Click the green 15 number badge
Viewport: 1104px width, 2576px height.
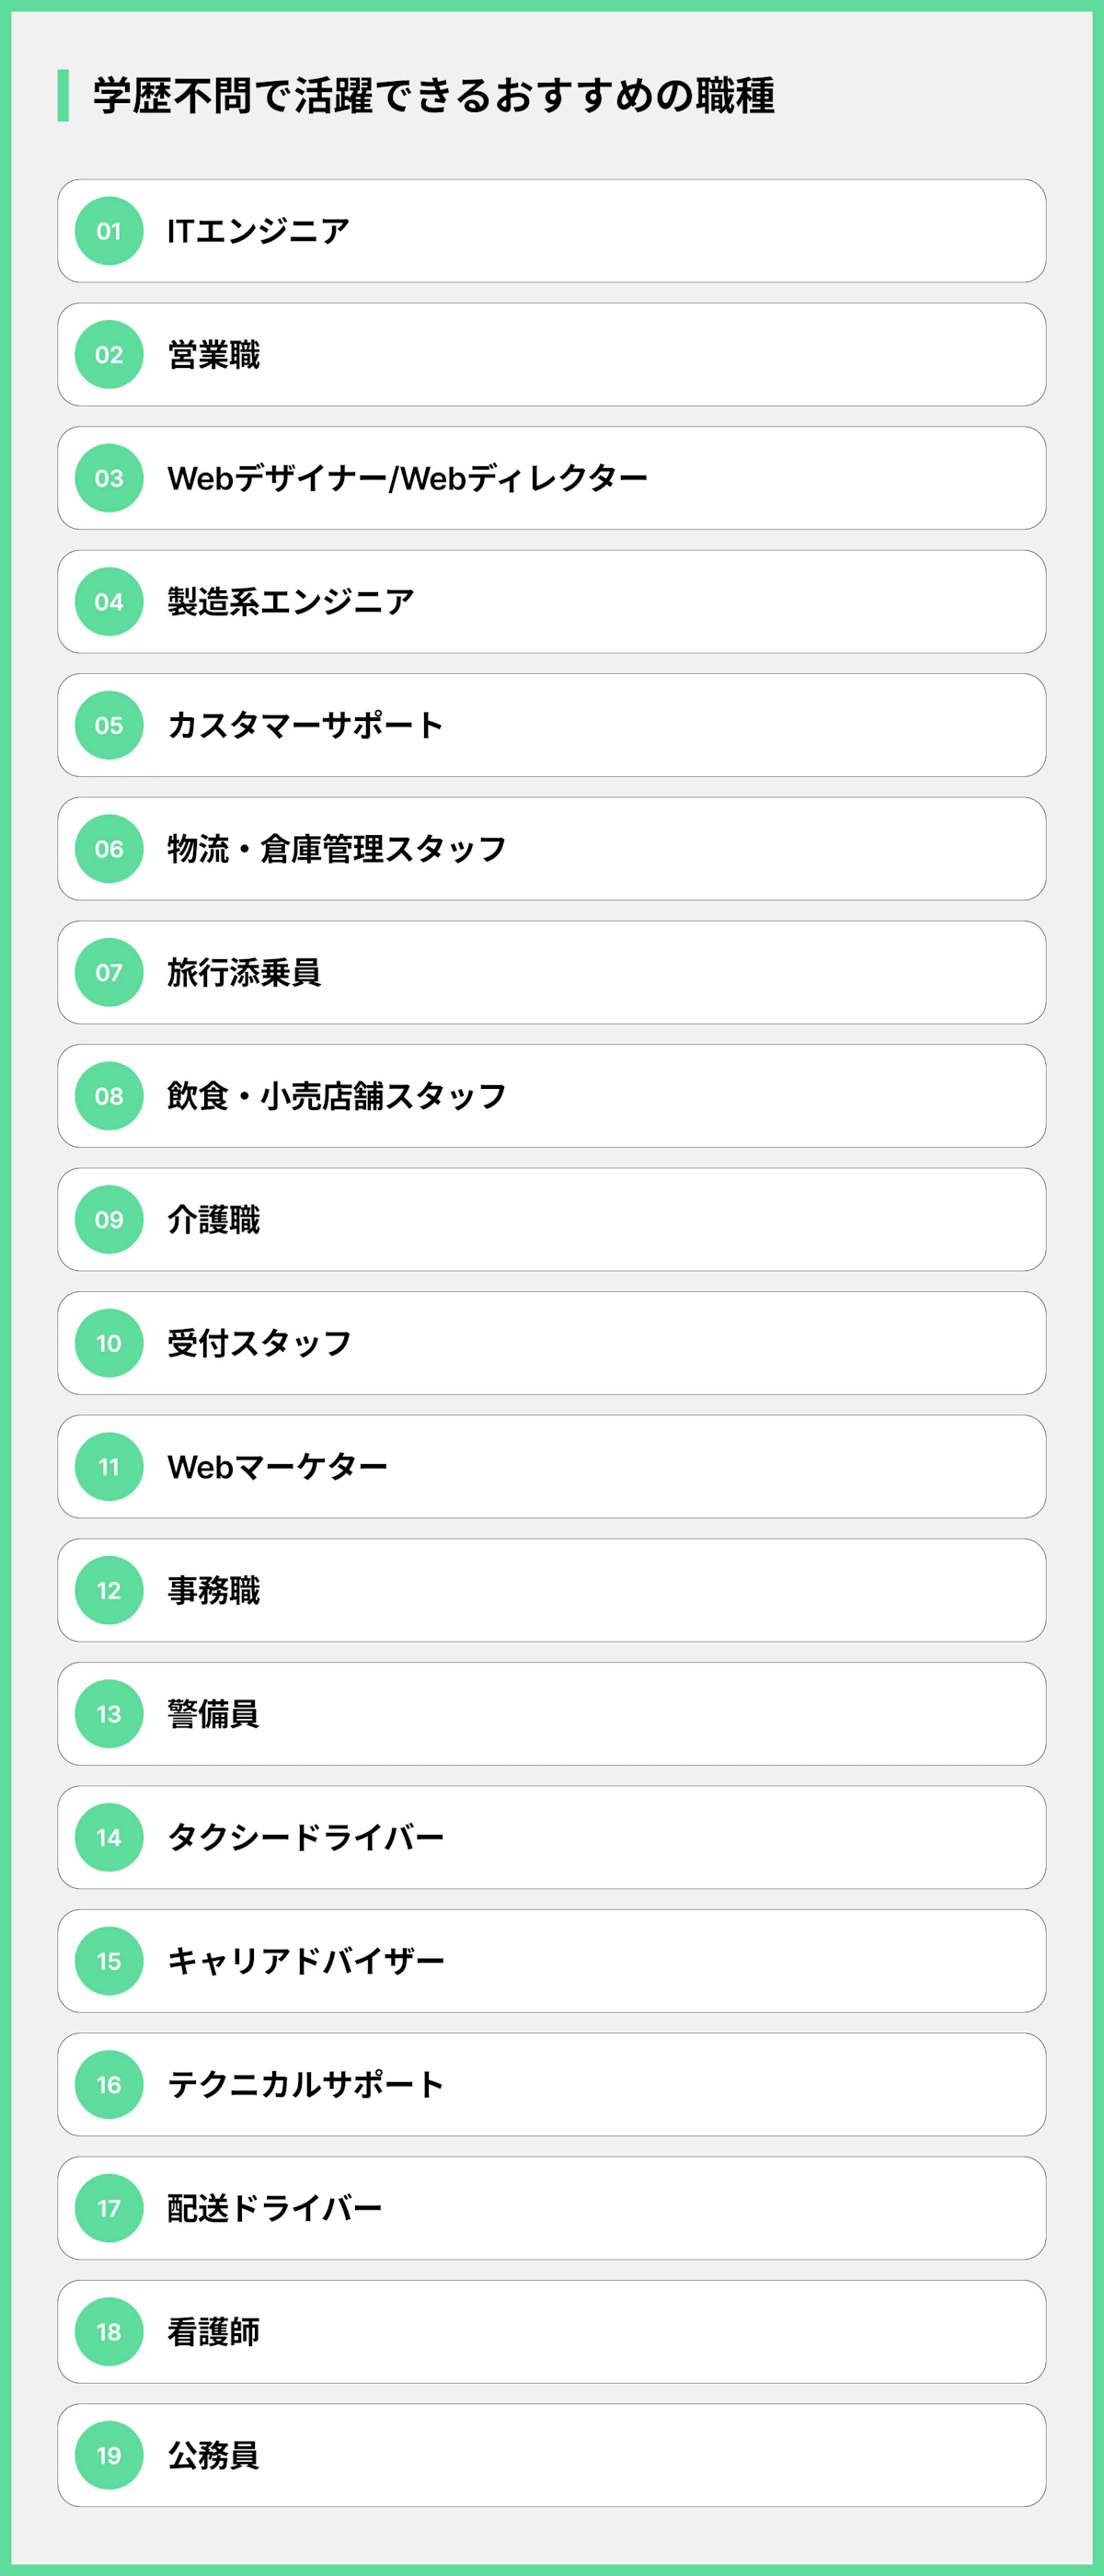[109, 1960]
